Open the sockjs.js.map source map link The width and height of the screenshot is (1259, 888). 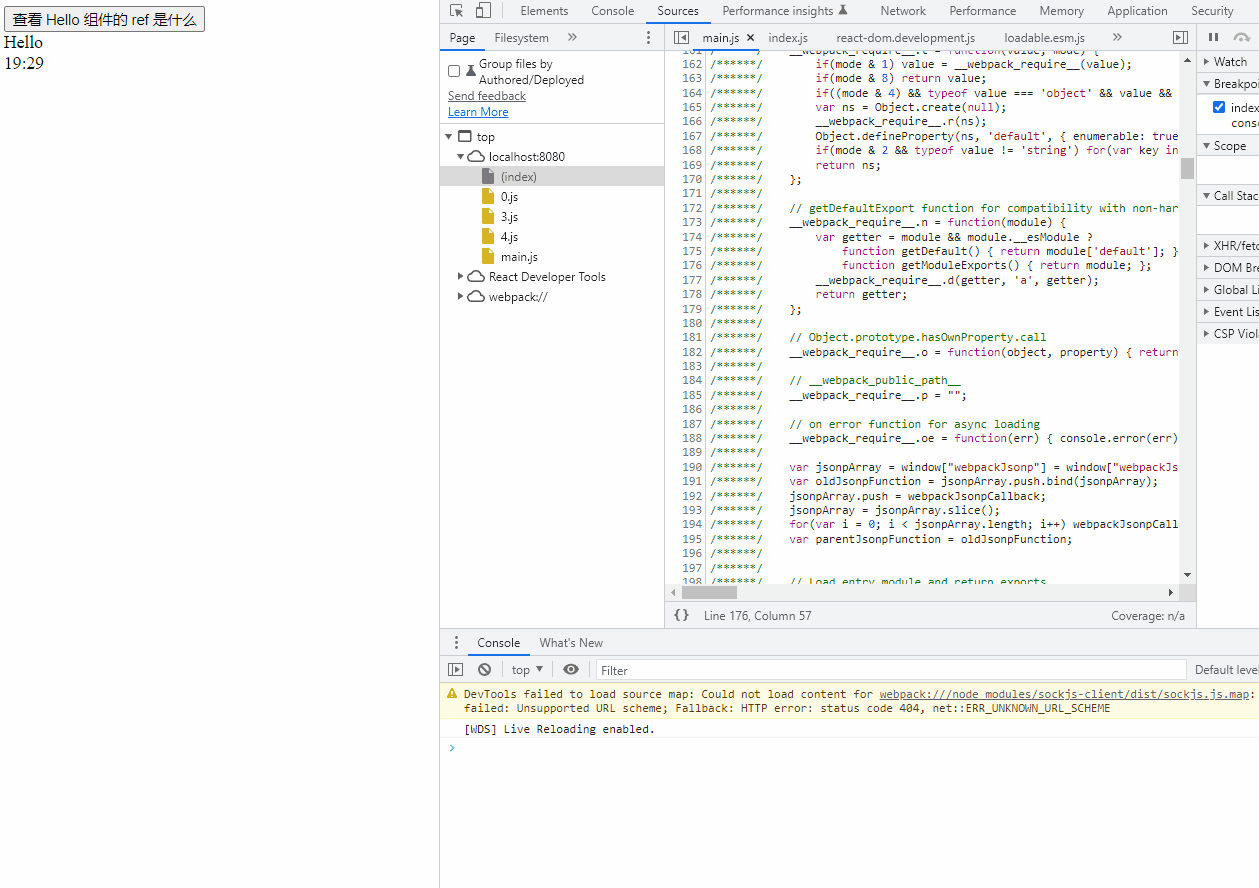(x=1064, y=694)
